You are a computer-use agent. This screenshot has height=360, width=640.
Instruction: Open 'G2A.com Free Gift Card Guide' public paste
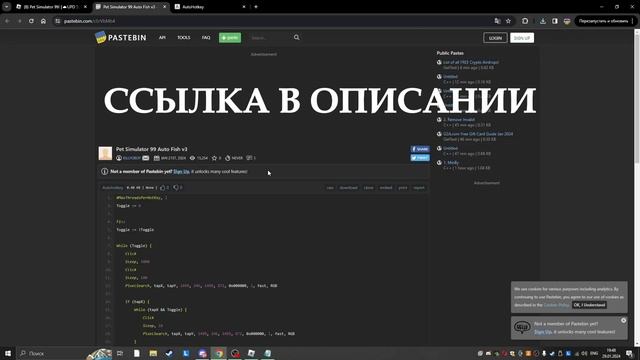tap(478, 134)
